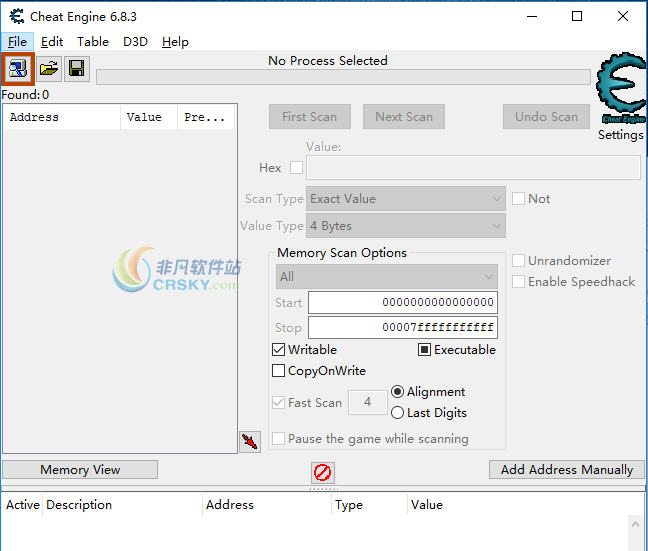Sort found list by Address column
Screen dimensions: 648x551
62,117
